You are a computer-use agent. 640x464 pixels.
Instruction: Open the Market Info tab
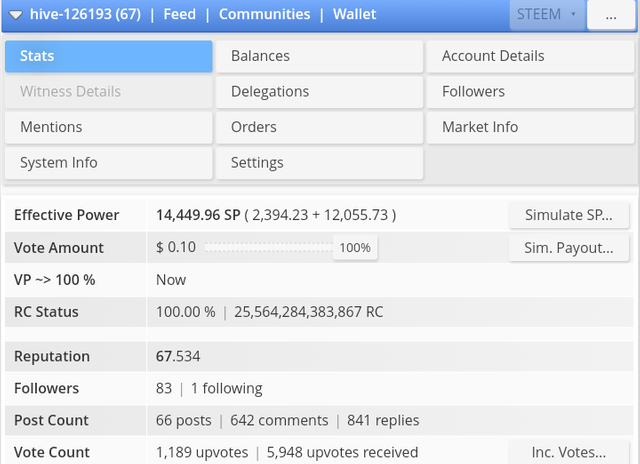pyautogui.click(x=530, y=127)
